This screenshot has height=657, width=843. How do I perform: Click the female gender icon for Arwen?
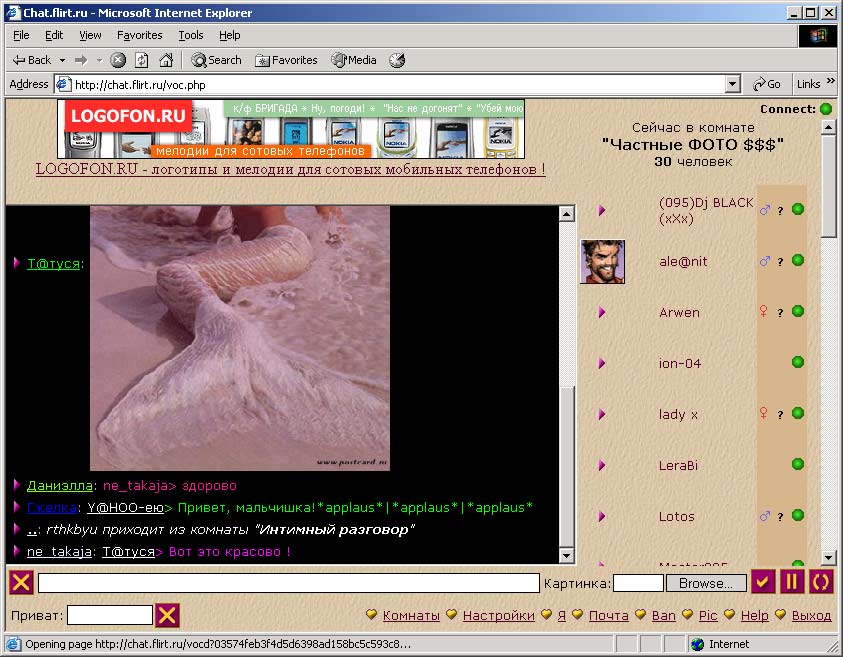pyautogui.click(x=763, y=311)
